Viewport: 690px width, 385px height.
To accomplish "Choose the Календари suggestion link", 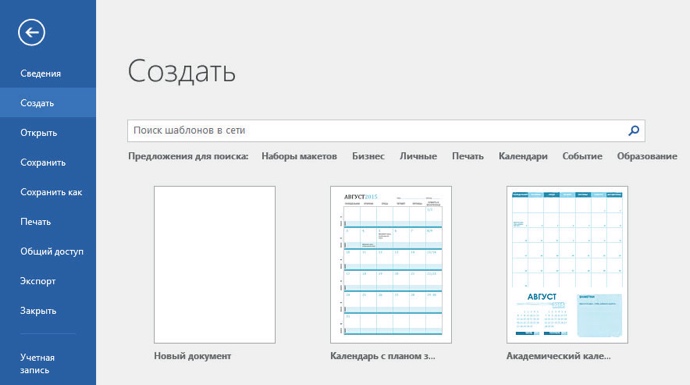I will (523, 156).
